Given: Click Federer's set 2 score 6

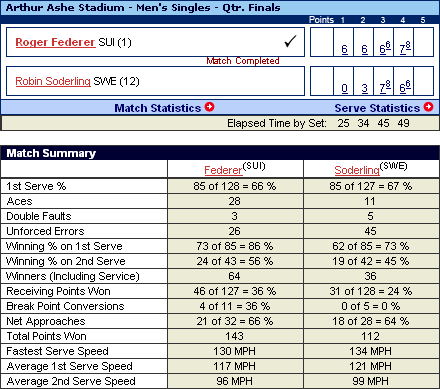Looking at the screenshot, I should (x=365, y=49).
